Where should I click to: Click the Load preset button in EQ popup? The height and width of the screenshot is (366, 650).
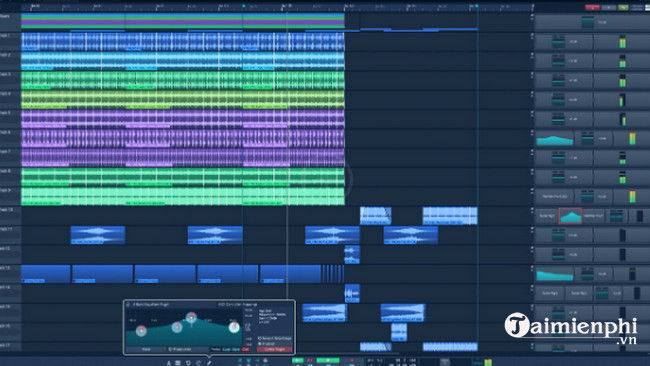pyautogui.click(x=227, y=349)
